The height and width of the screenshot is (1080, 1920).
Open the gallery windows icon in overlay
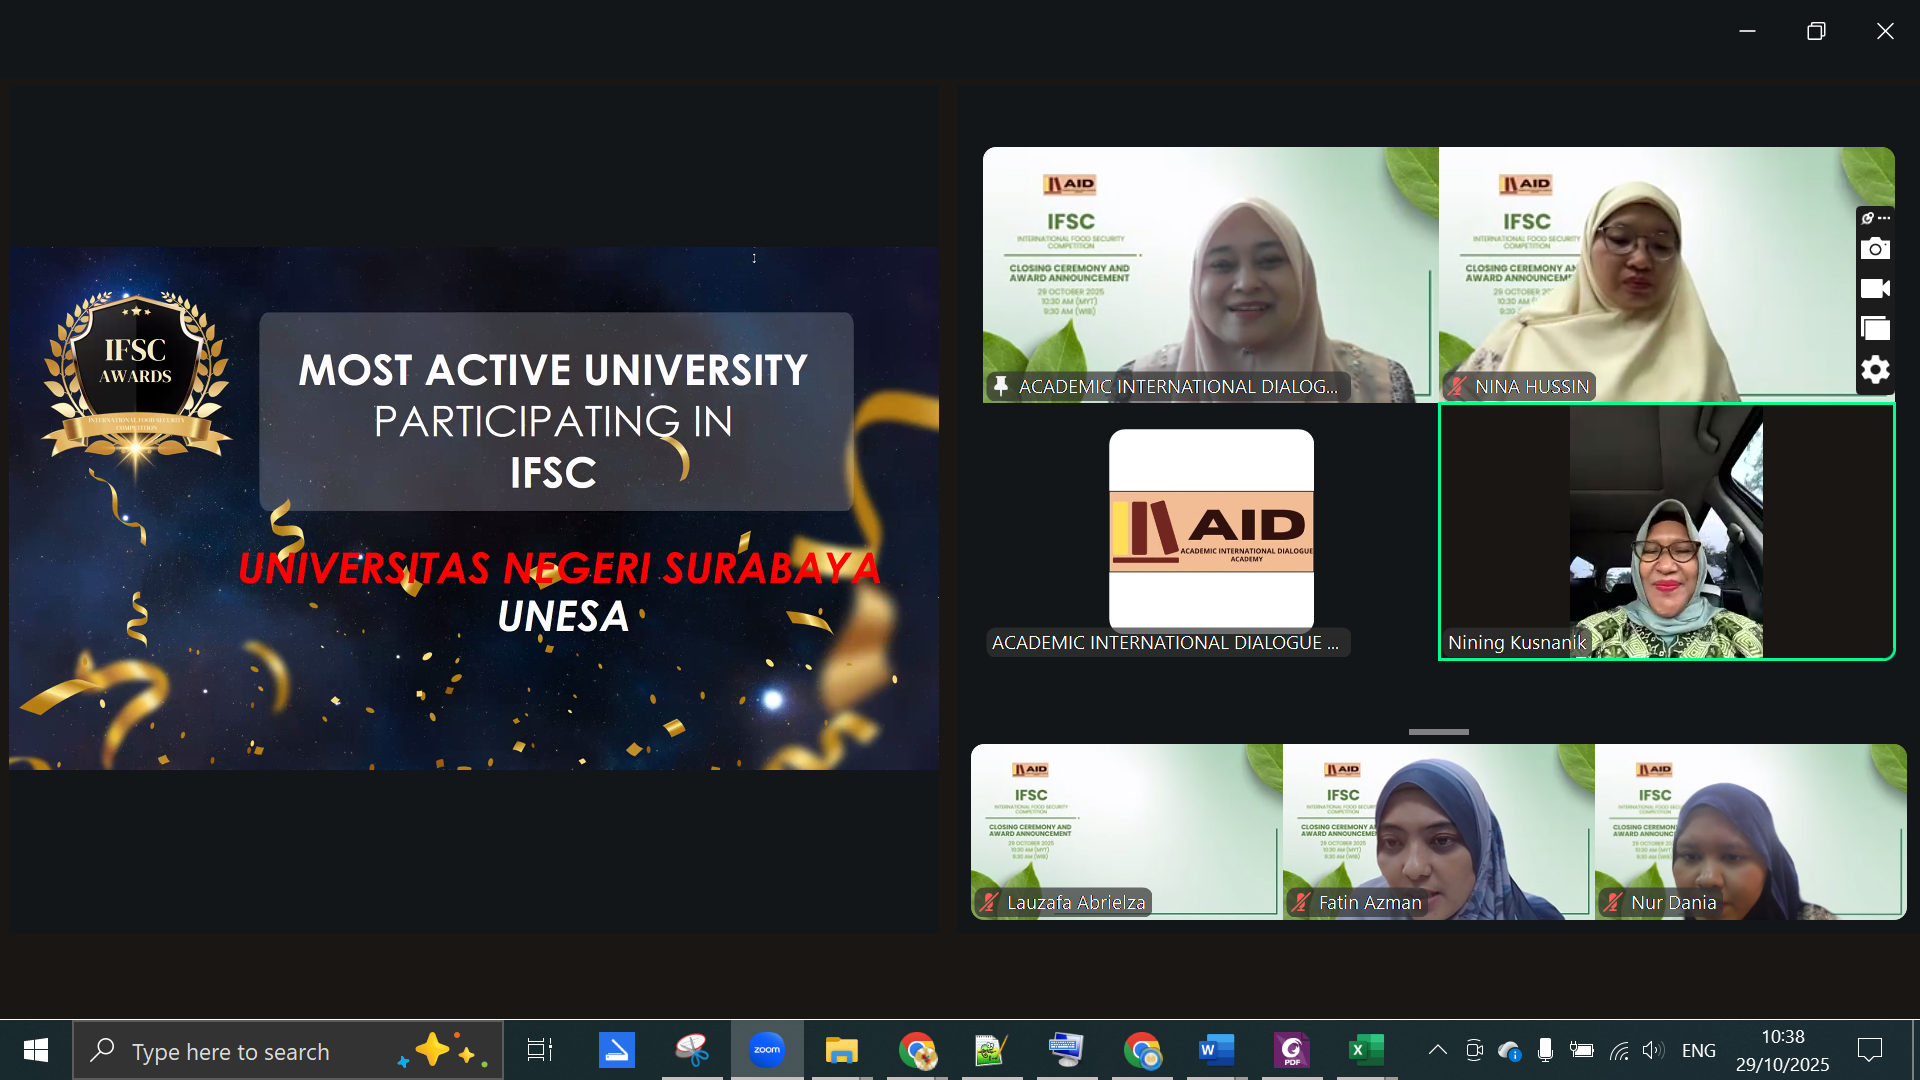tap(1875, 329)
